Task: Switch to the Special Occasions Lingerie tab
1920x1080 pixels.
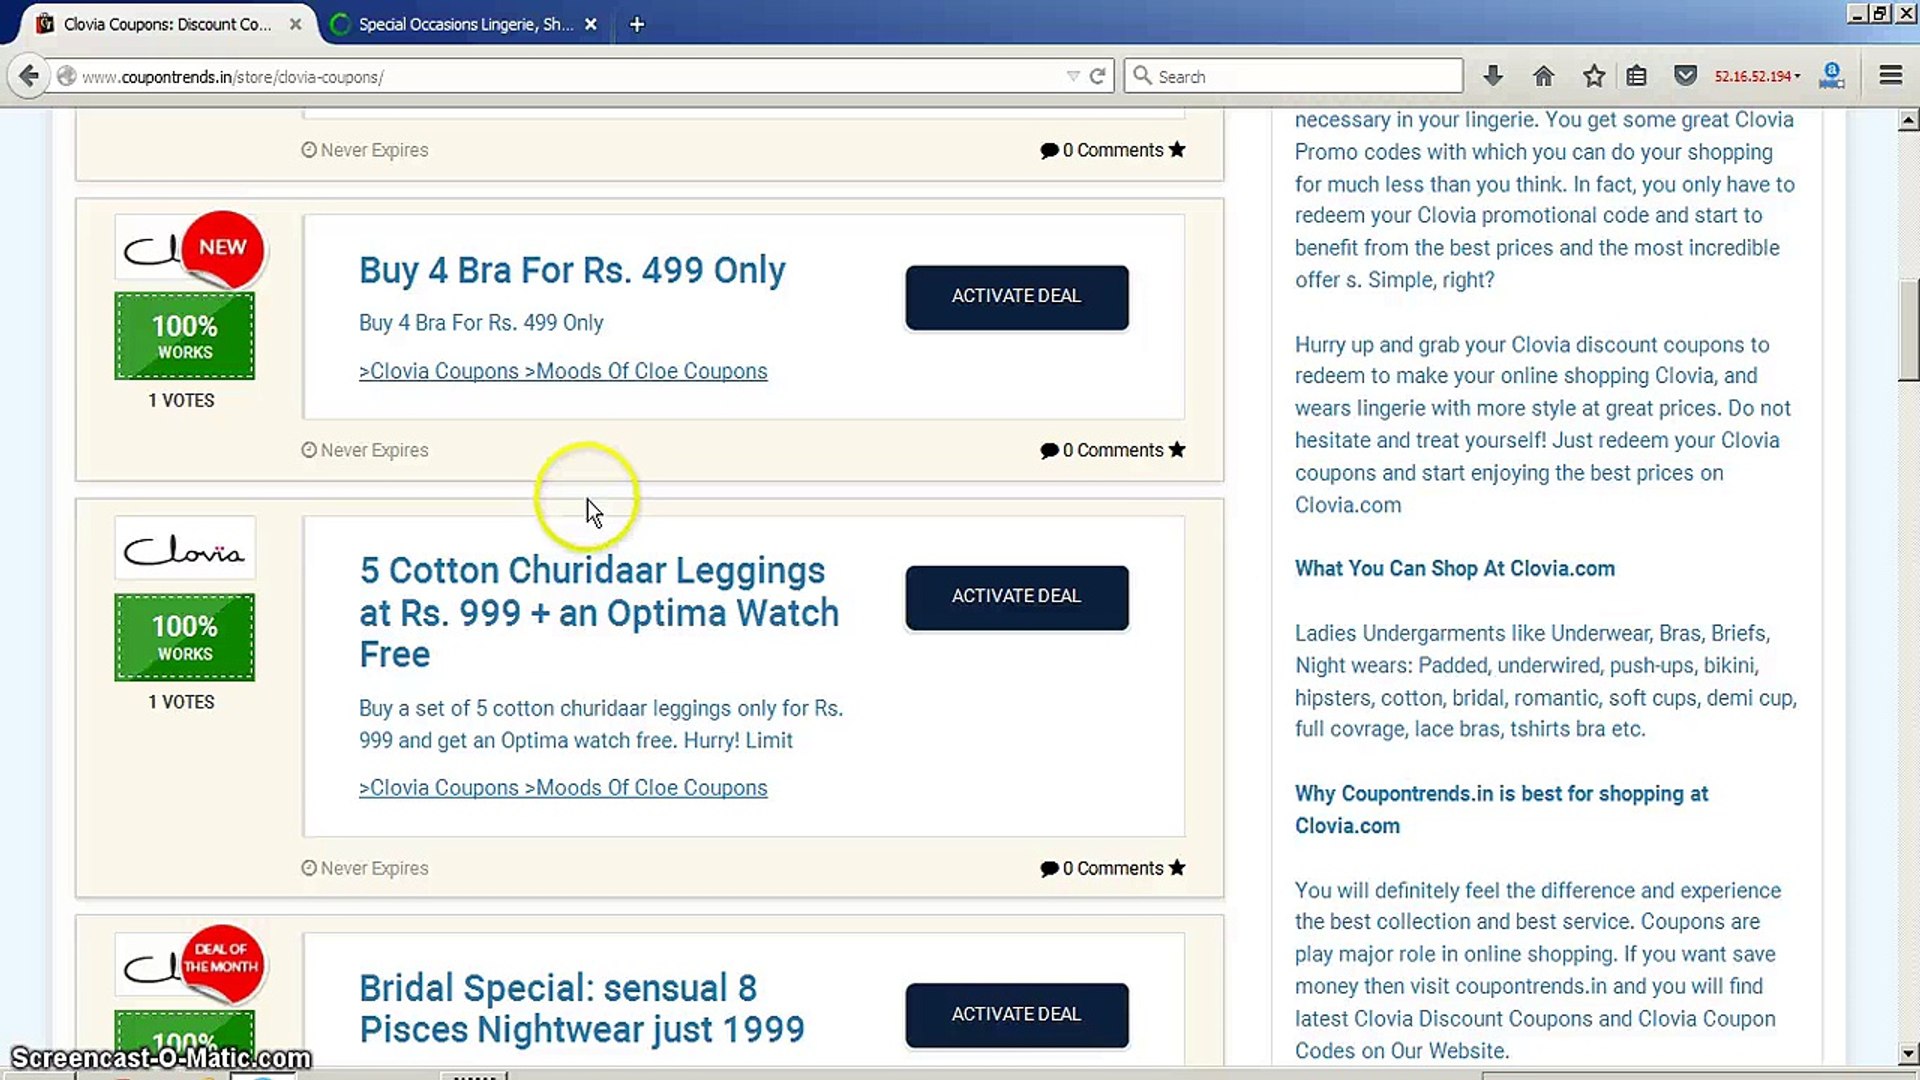Action: coord(465,24)
